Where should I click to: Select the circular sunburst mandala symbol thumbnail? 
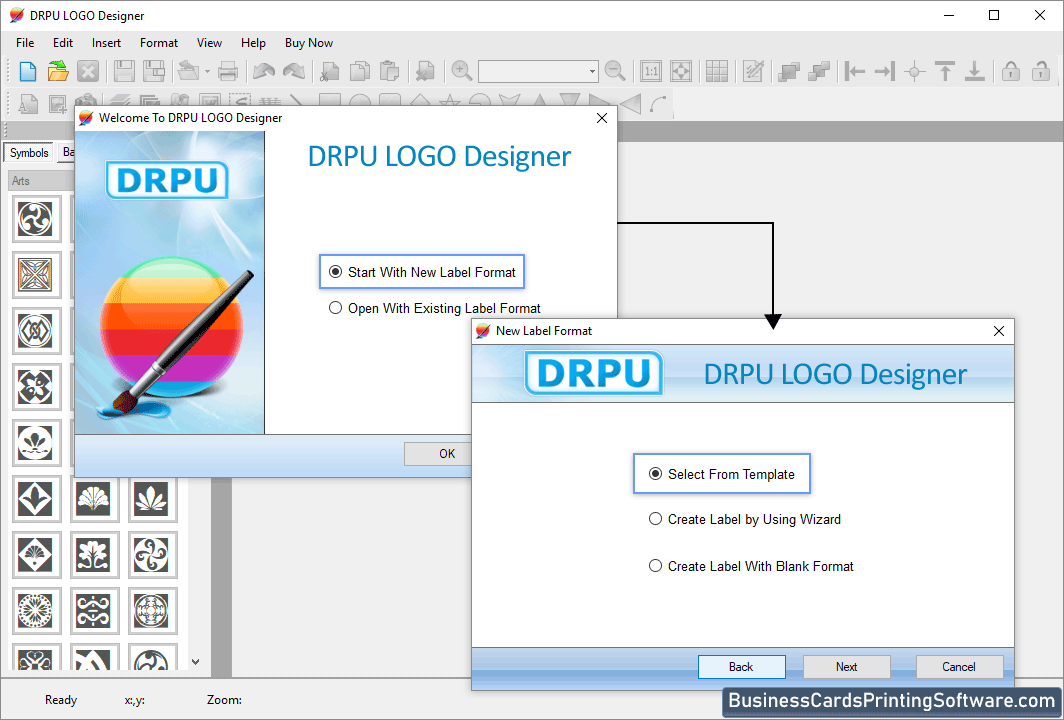click(x=35, y=611)
